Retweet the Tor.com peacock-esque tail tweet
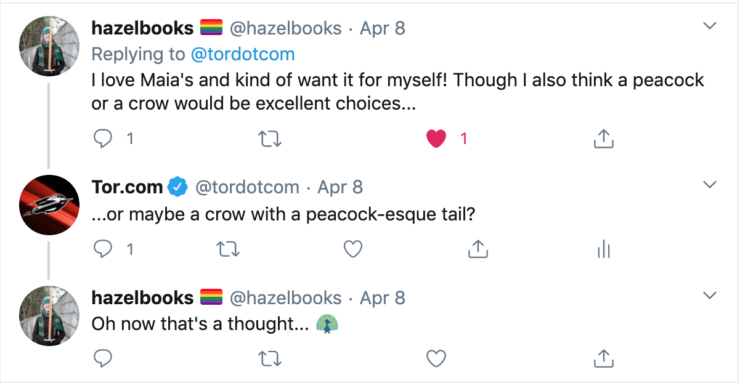Screen dimensions: 740x383 click(x=228, y=249)
